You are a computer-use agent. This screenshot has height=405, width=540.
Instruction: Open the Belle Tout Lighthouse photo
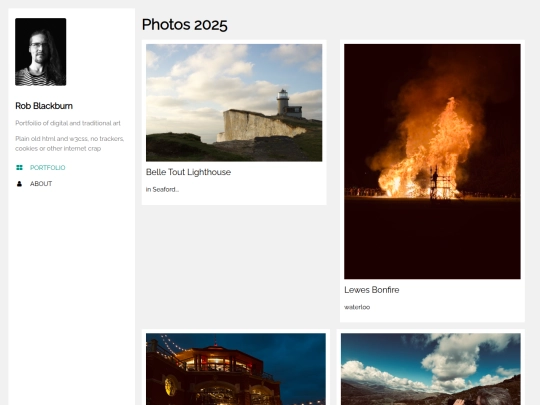[x=234, y=103]
